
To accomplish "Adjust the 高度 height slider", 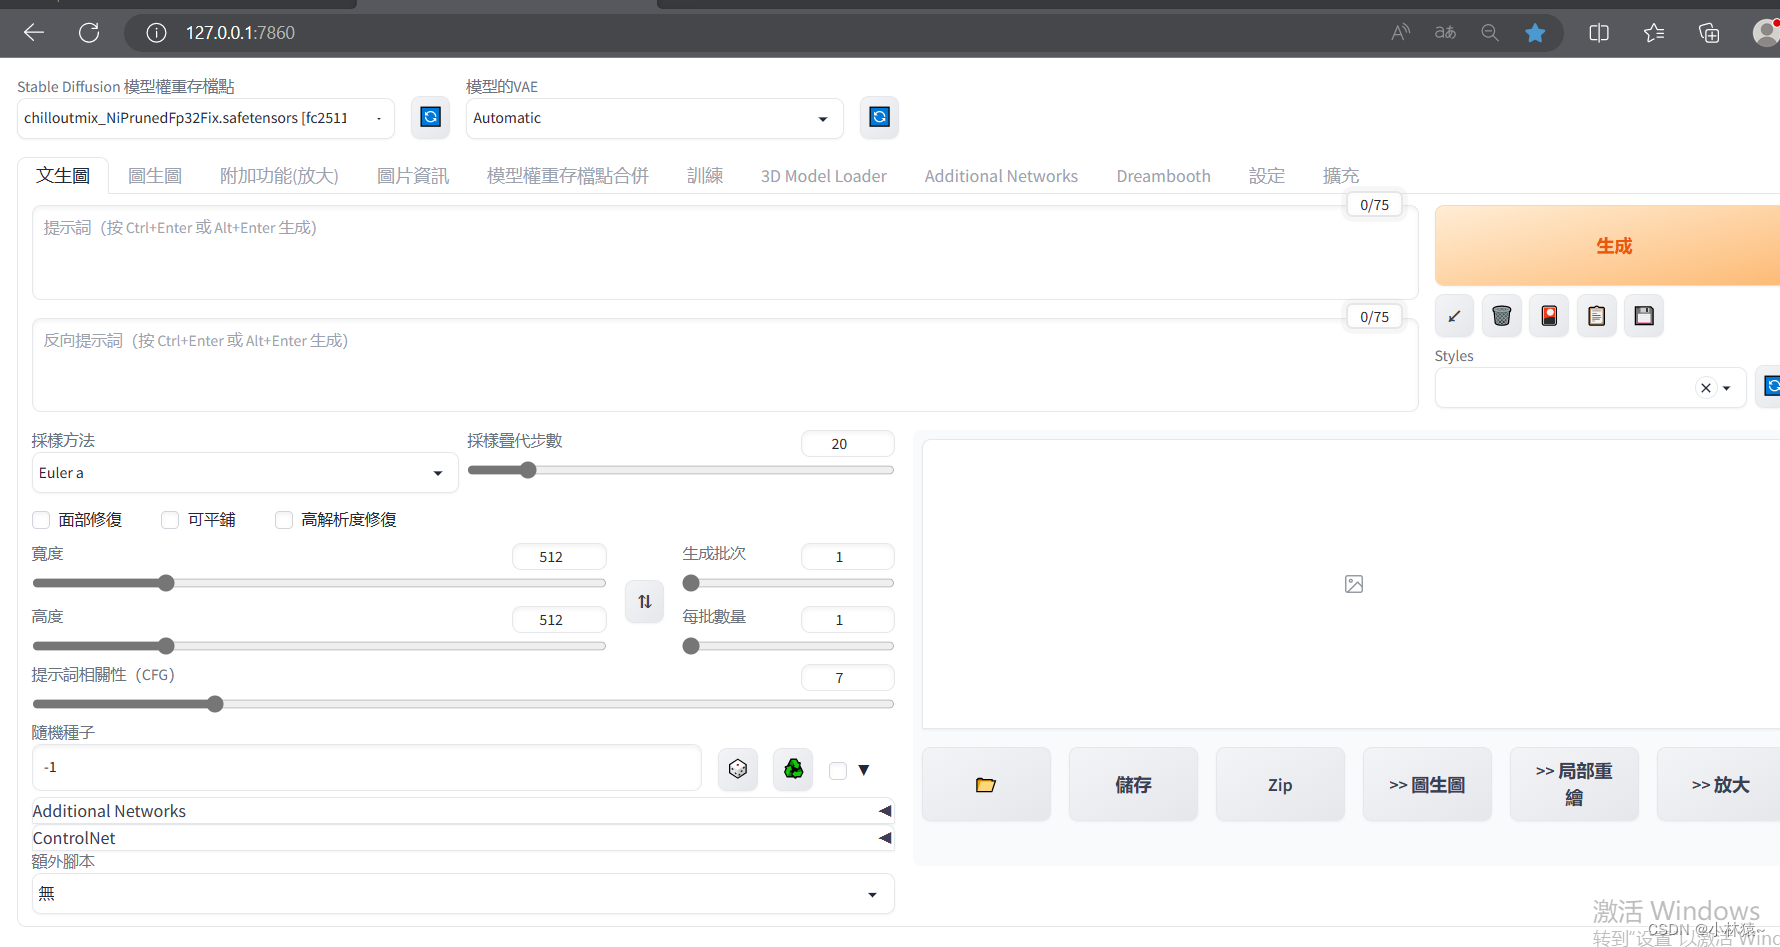I will tap(319, 646).
